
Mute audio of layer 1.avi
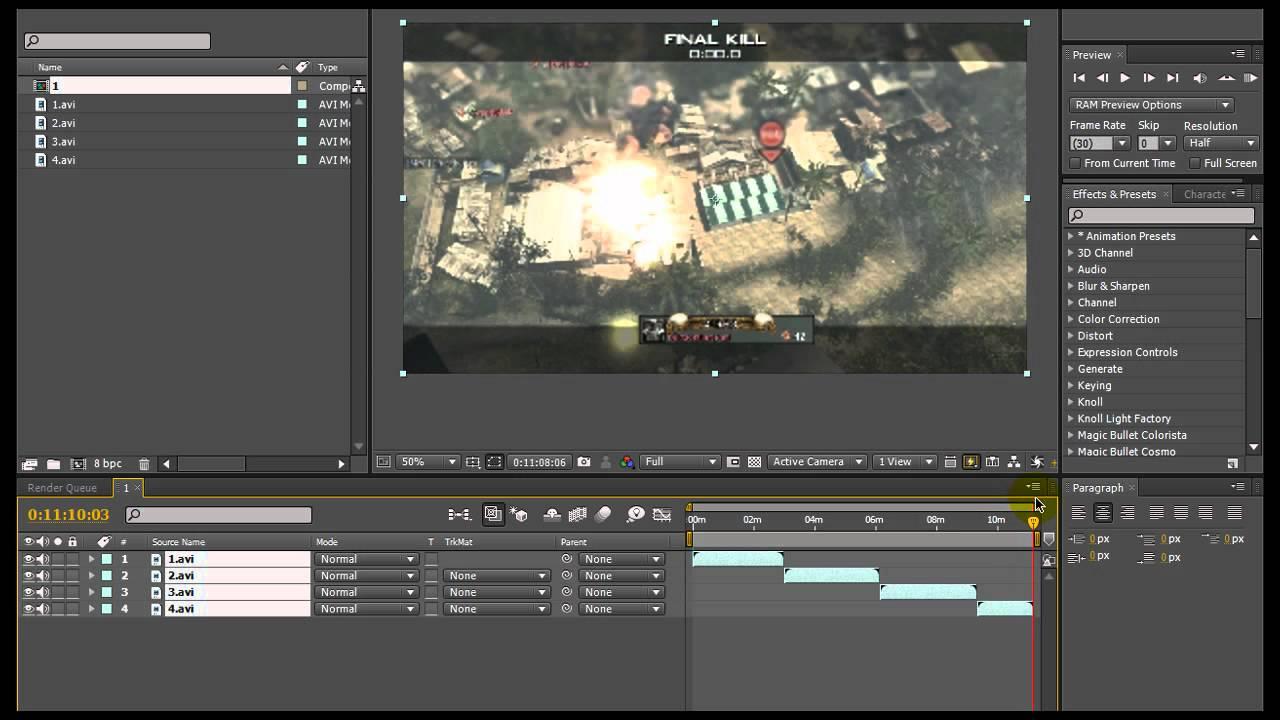(x=42, y=559)
